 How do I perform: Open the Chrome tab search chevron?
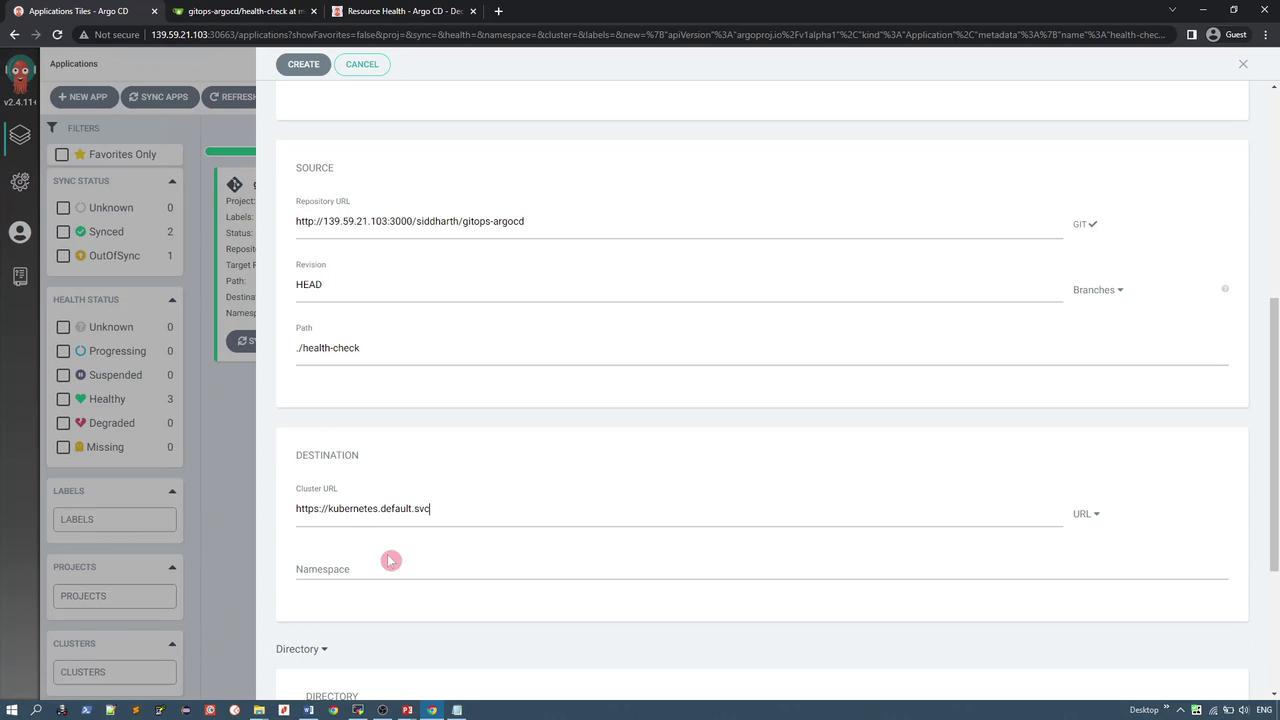[1173, 10]
